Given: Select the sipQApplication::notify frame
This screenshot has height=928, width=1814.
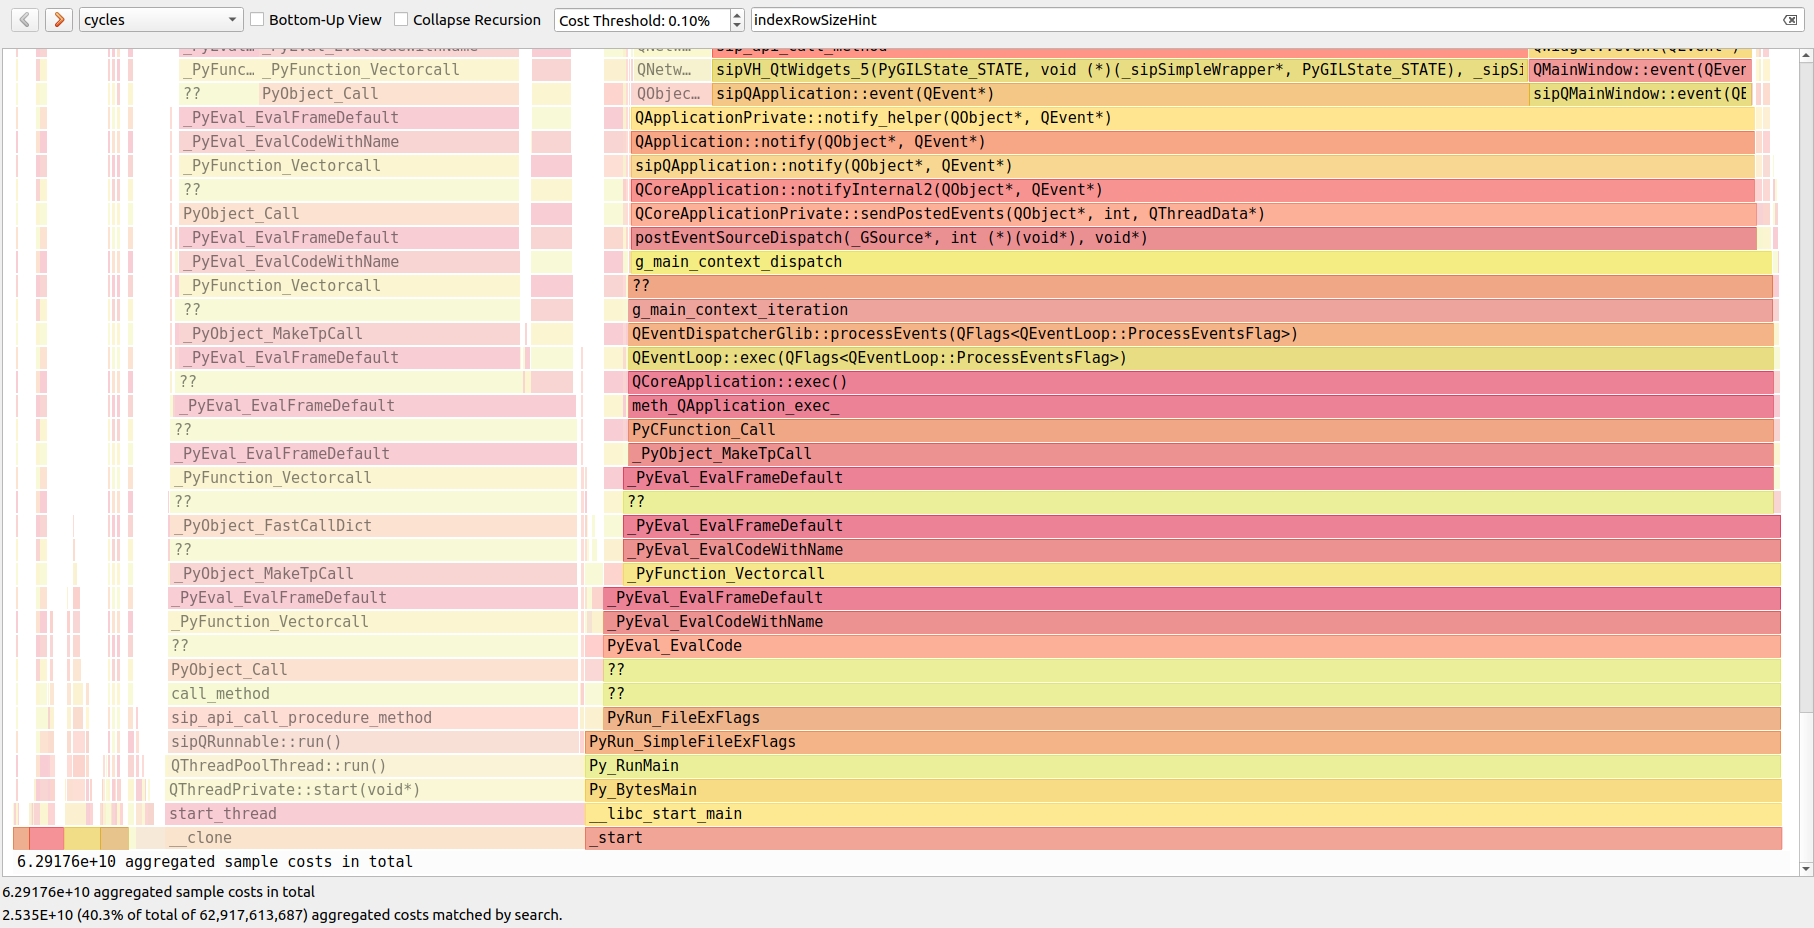Looking at the screenshot, I should click(x=1193, y=166).
